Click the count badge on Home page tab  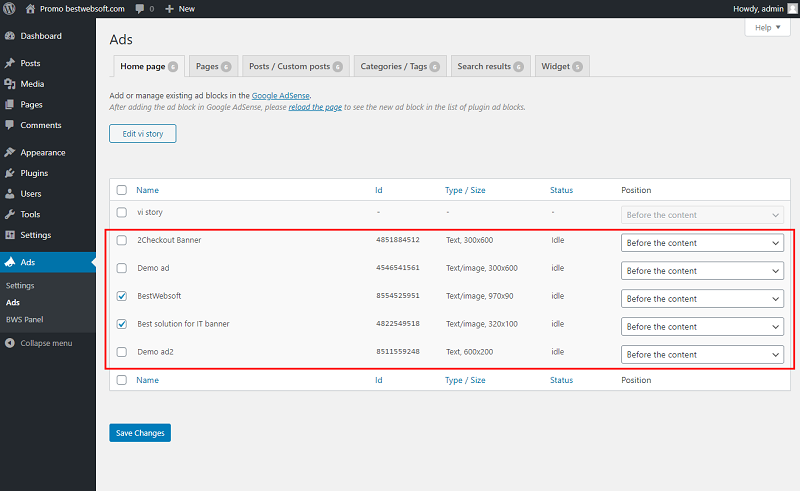tap(173, 67)
